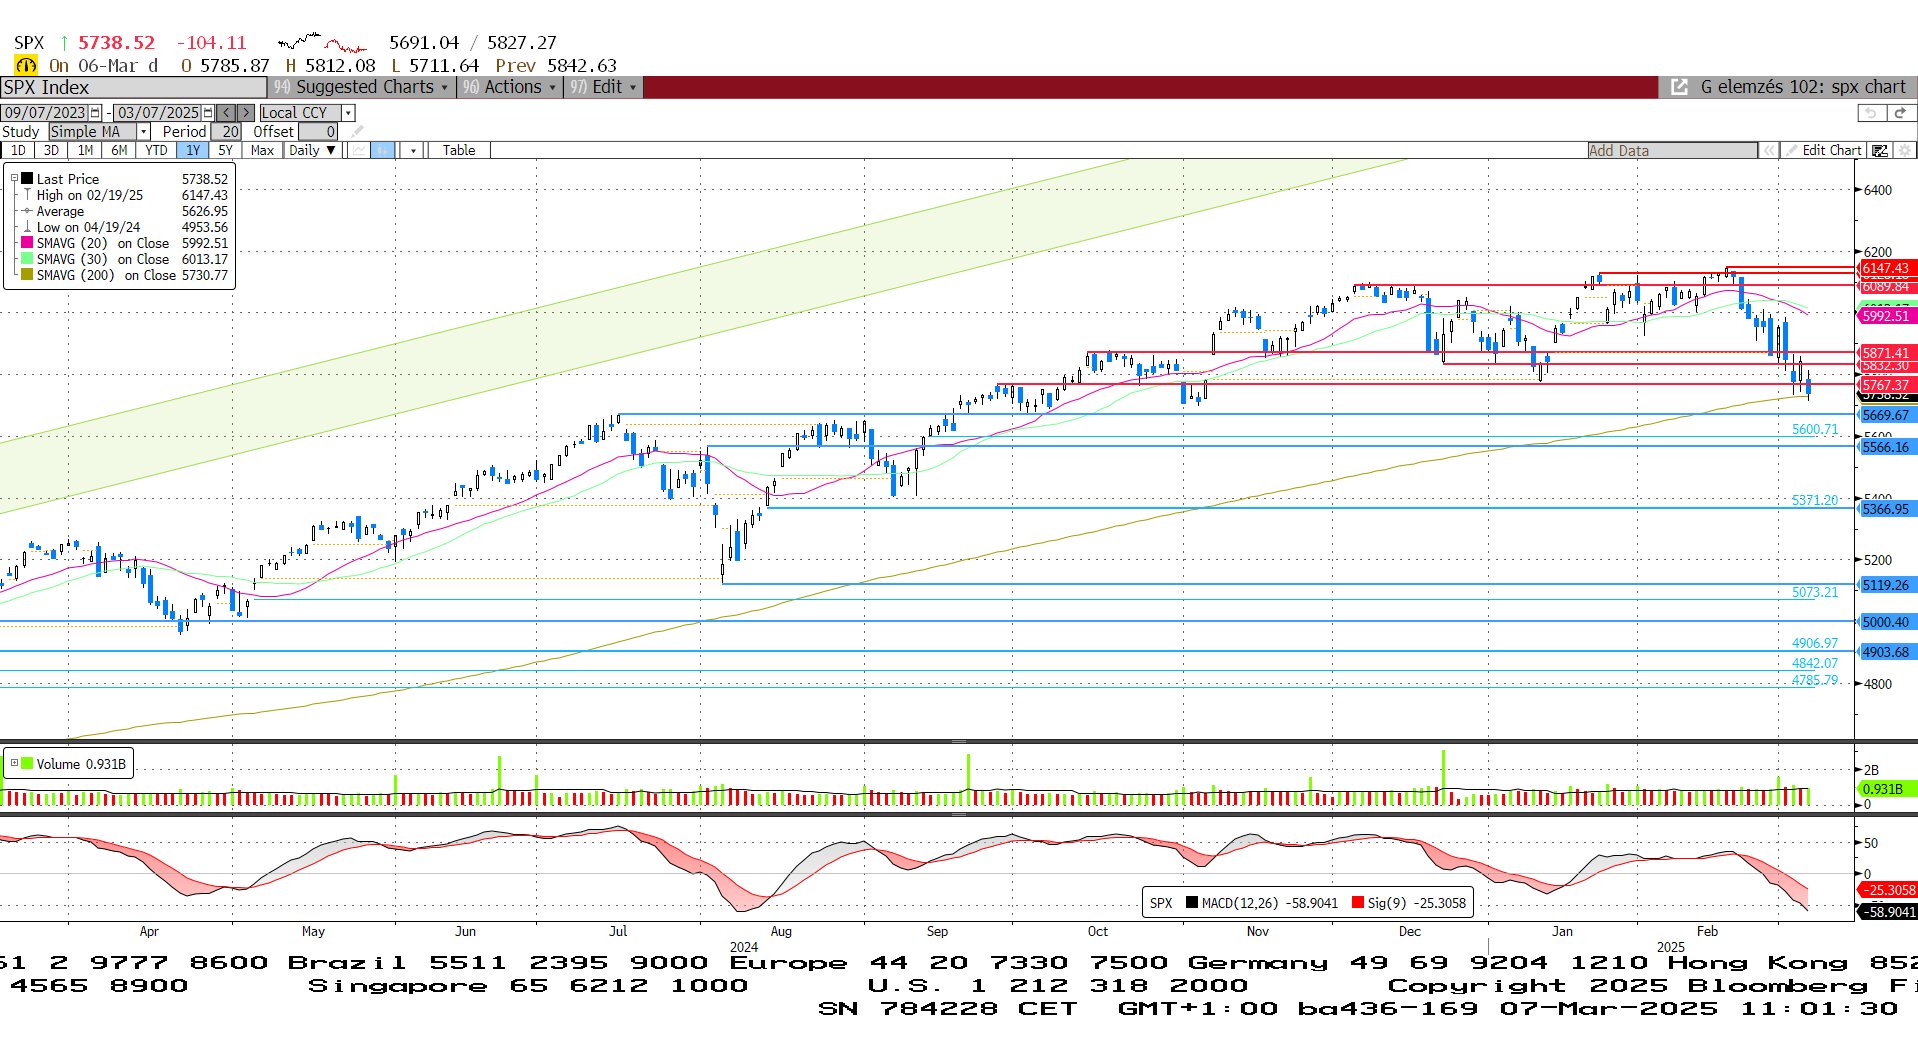1918x1064 pixels.
Task: Click the undo arrow icon
Action: pos(1871,113)
